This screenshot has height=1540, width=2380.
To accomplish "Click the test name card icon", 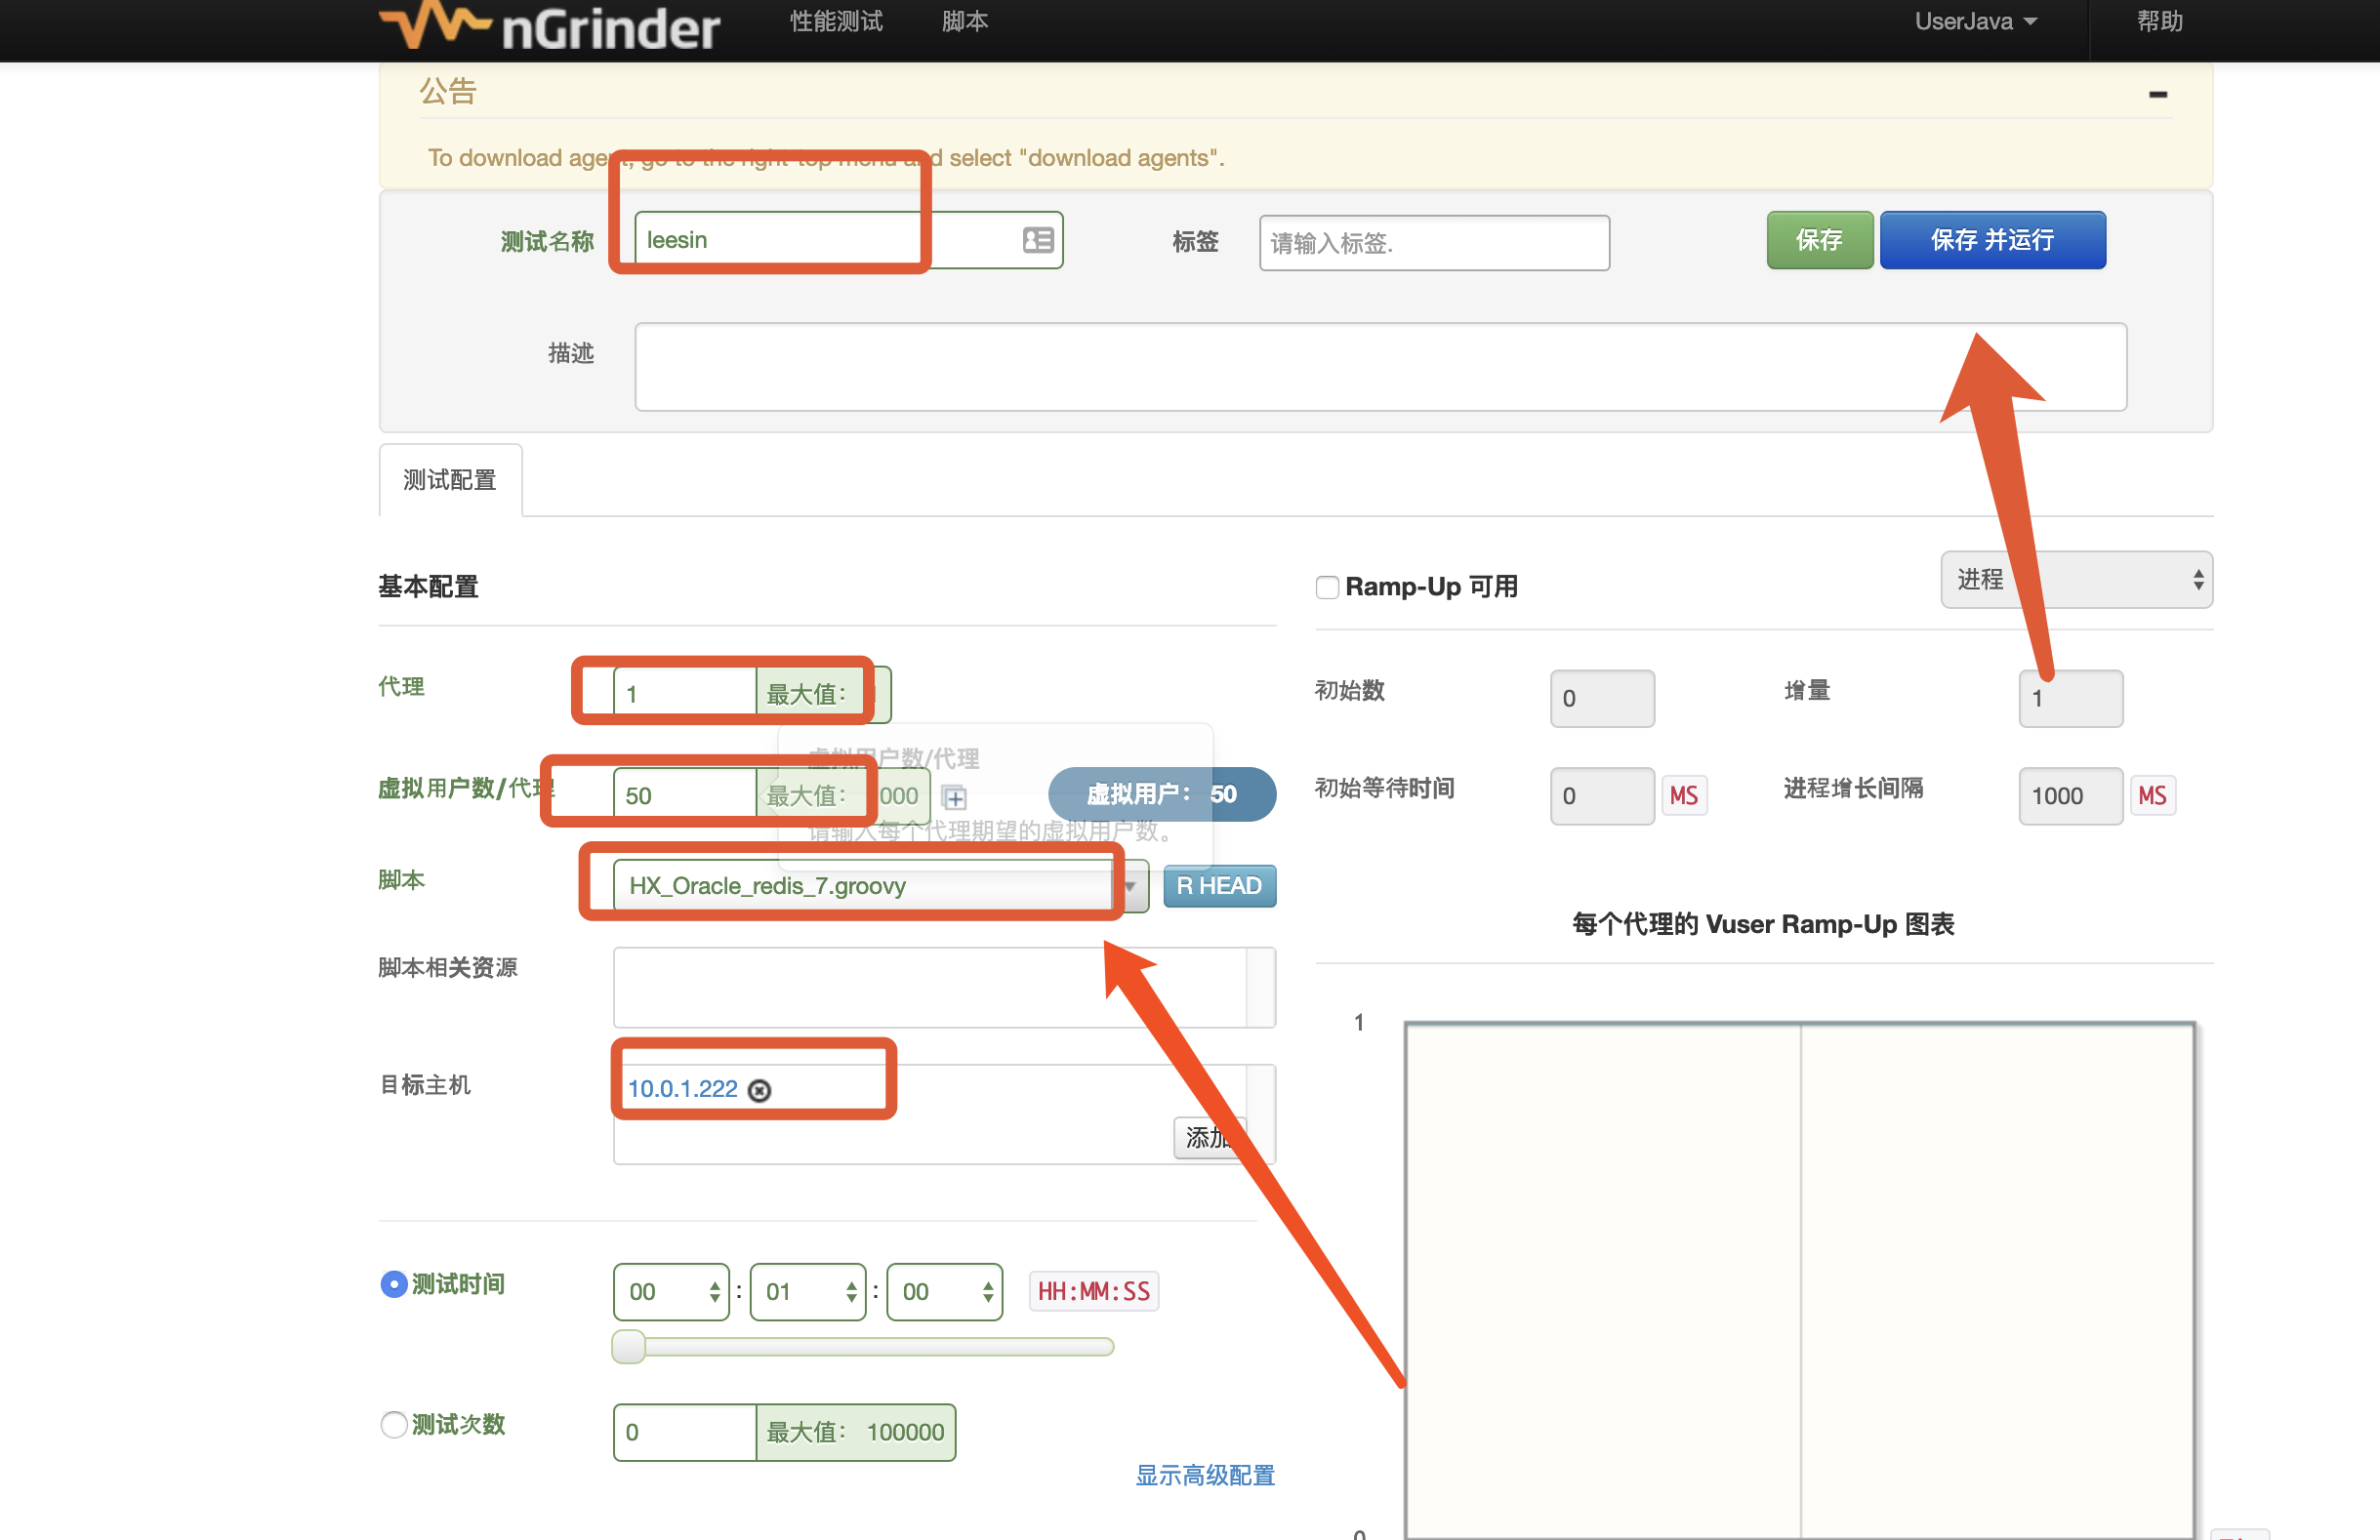I will click(x=1037, y=240).
